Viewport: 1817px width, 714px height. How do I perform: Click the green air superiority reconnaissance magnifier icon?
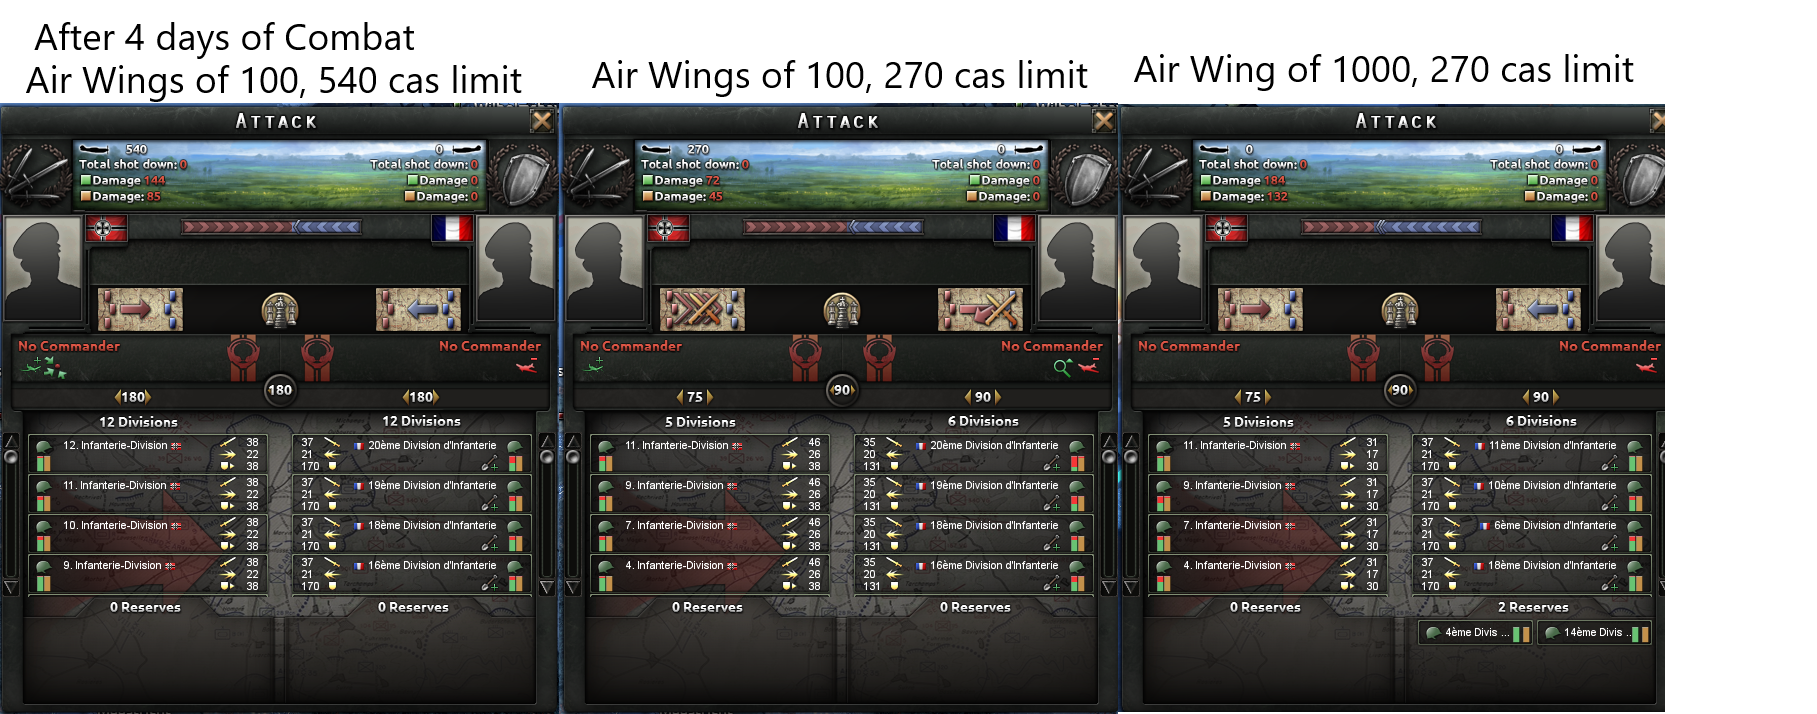pyautogui.click(x=1062, y=369)
